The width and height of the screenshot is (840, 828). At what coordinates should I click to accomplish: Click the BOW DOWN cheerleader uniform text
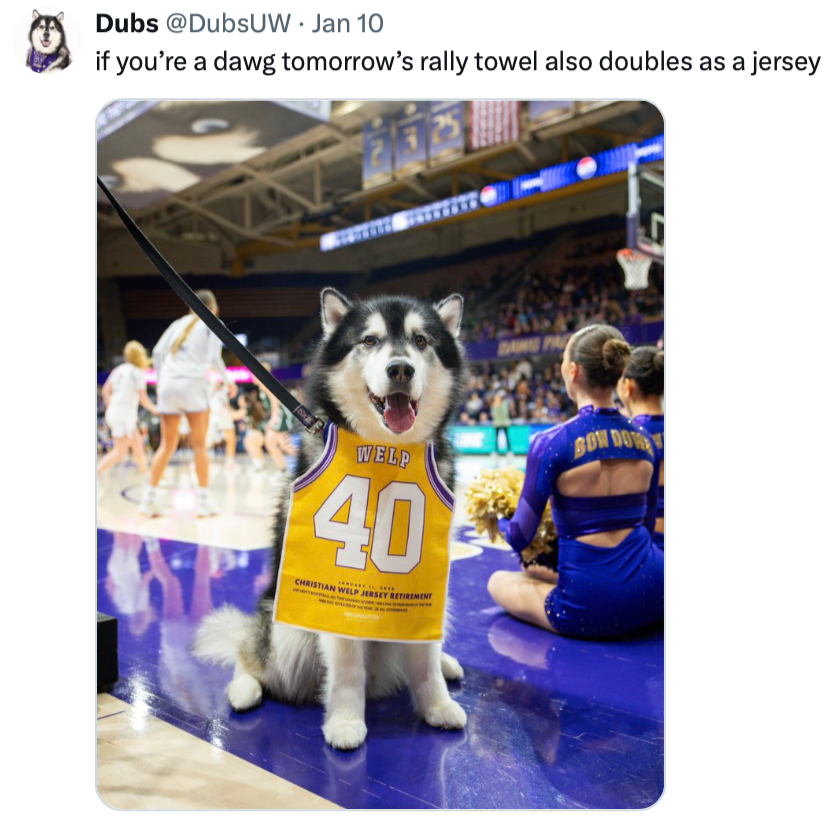(x=613, y=442)
